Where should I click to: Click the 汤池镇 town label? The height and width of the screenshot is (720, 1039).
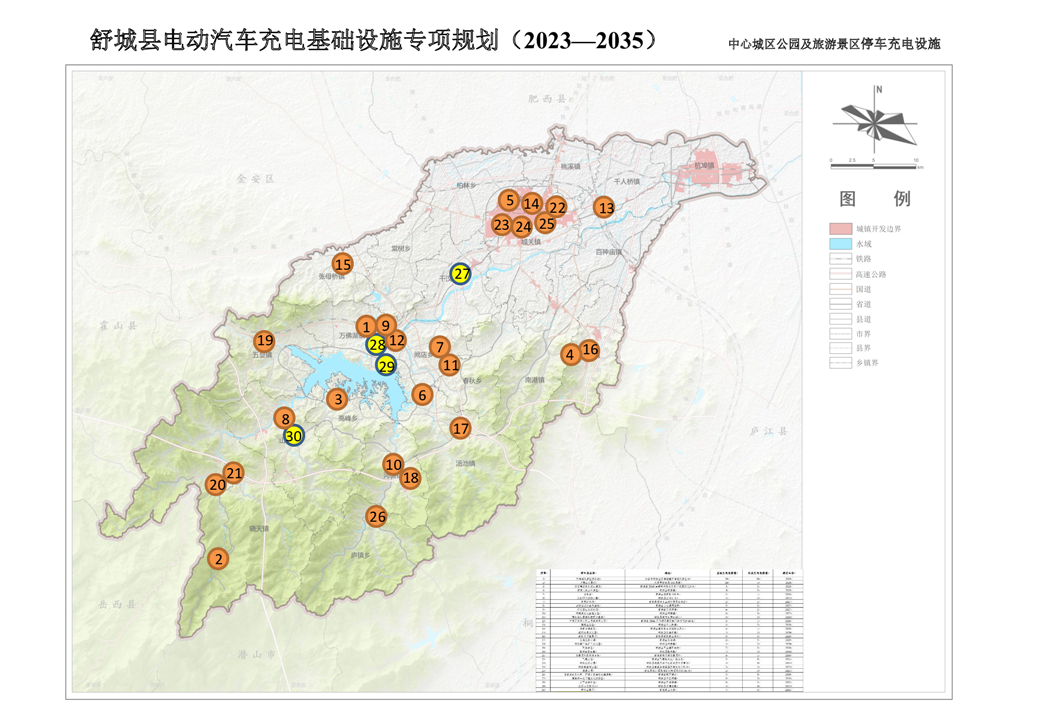tap(465, 464)
